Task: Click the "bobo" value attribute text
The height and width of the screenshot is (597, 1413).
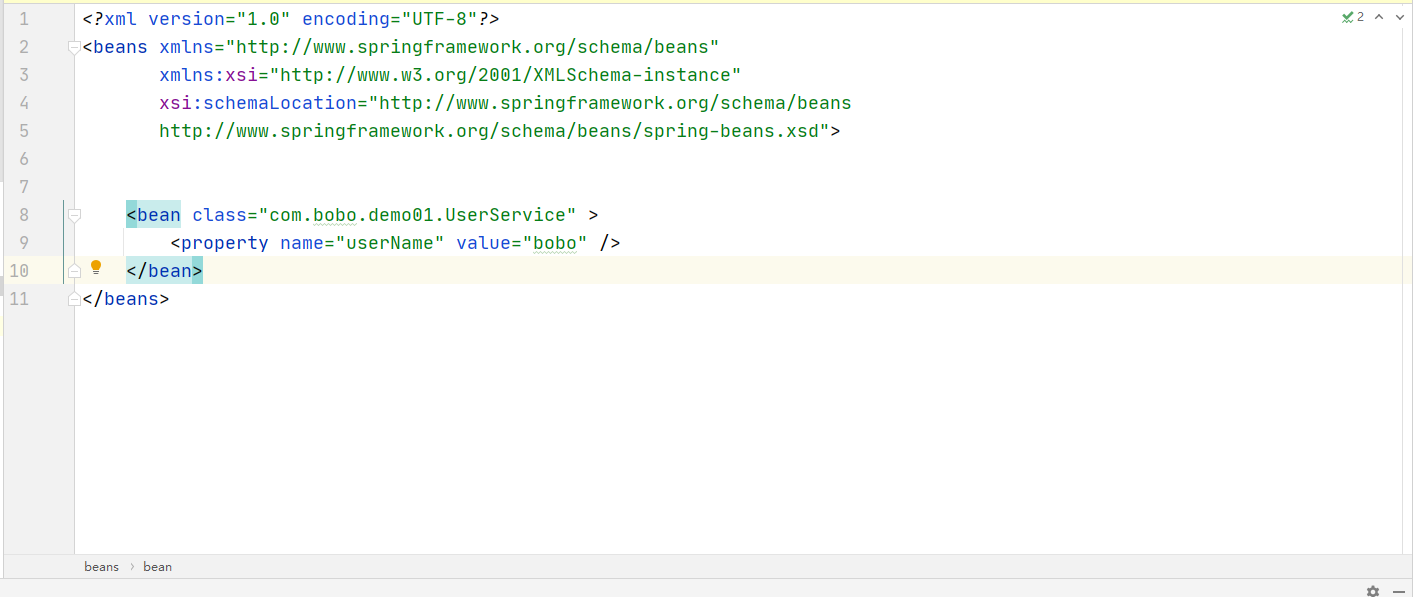Action: (554, 243)
